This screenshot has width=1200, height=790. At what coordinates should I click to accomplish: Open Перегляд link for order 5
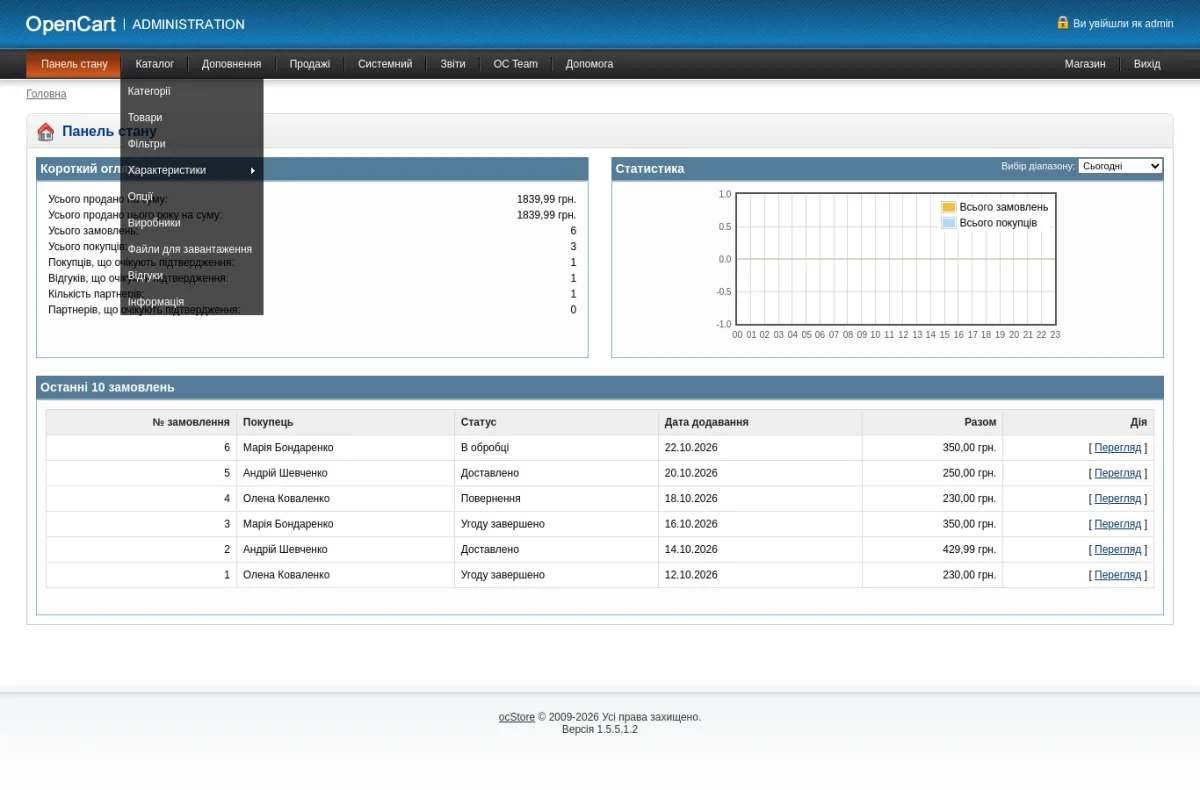(x=1118, y=473)
